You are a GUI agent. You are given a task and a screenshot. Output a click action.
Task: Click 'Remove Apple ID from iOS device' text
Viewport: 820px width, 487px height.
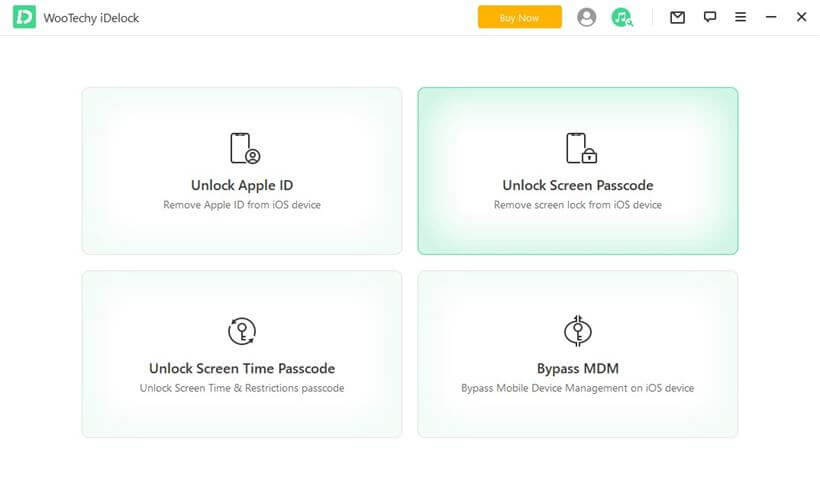click(x=242, y=205)
